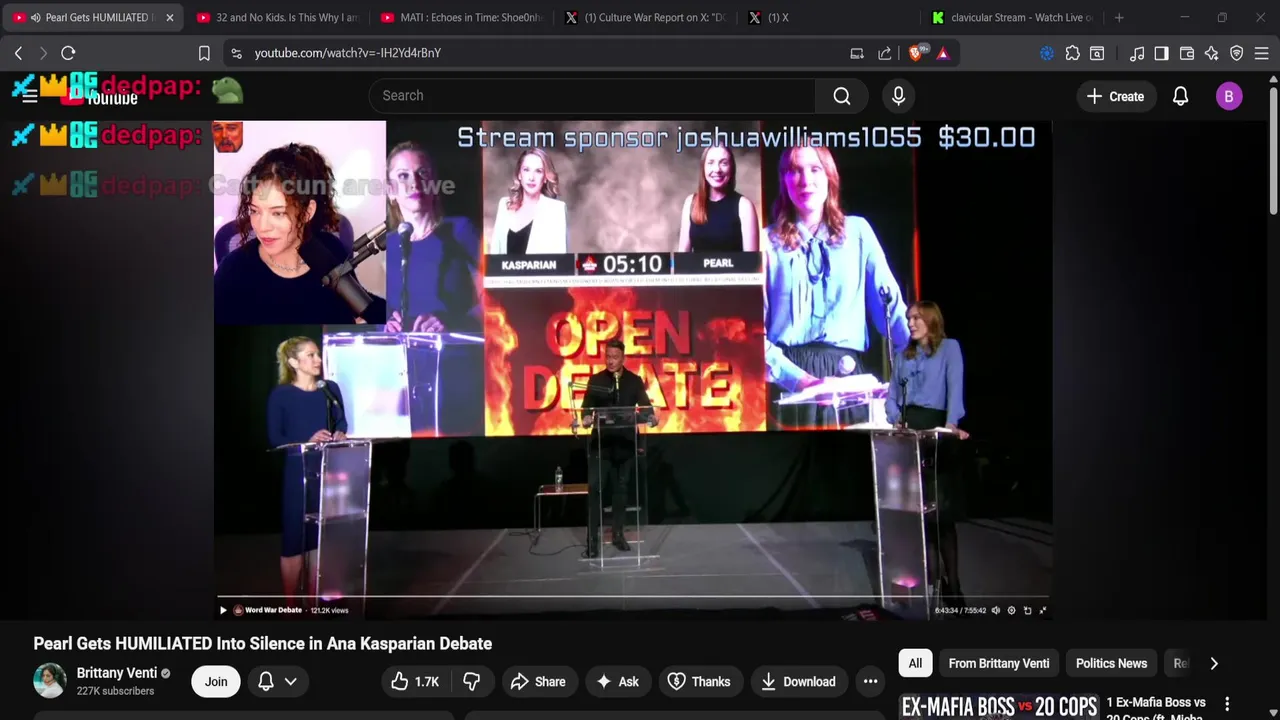Click the Pearl Gets HUMILIATED video title
The width and height of the screenshot is (1280, 720).
tap(263, 644)
